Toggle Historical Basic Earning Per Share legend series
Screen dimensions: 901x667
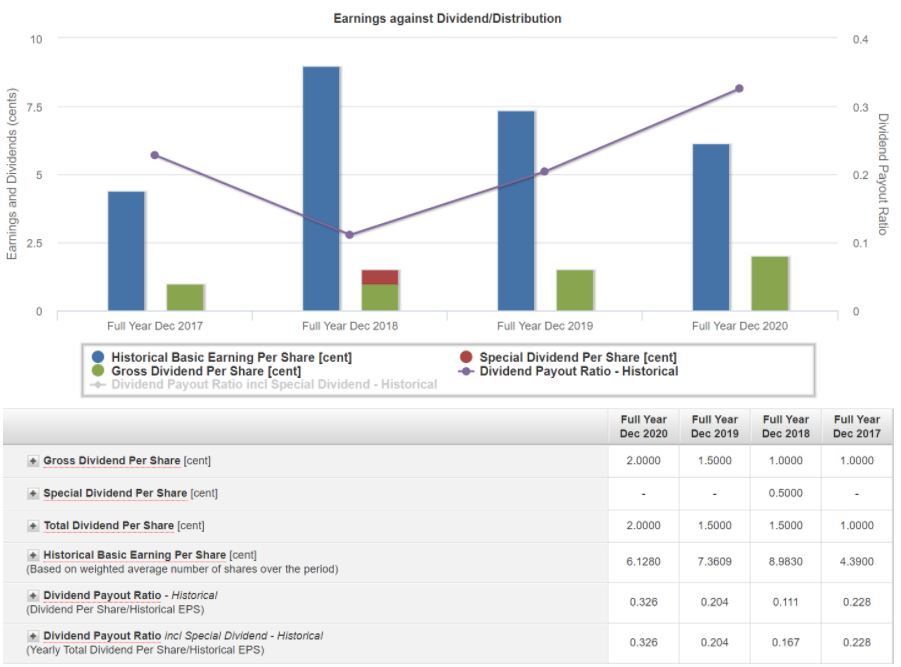coord(231,357)
